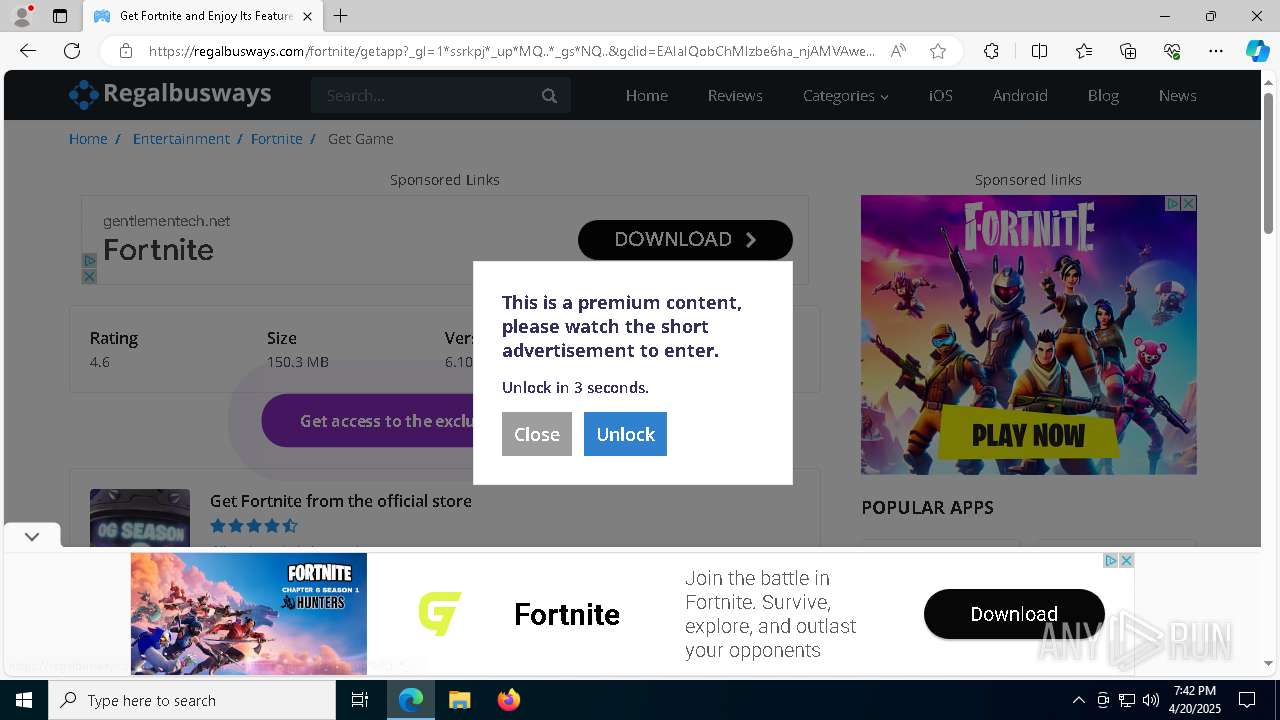The height and width of the screenshot is (720, 1280).
Task: Click Get Fortnite from the official store
Action: pos(340,501)
